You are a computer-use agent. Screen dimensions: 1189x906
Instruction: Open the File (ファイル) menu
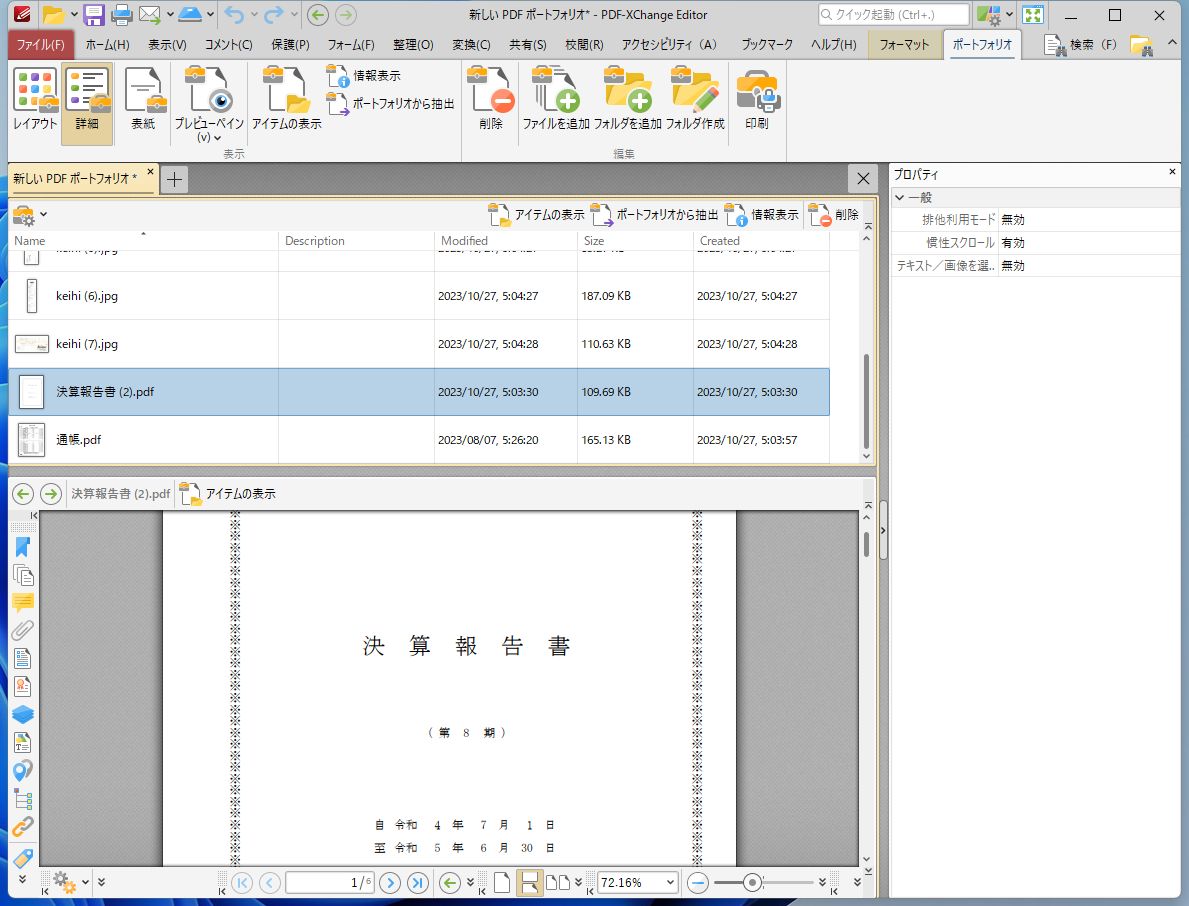pyautogui.click(x=41, y=45)
